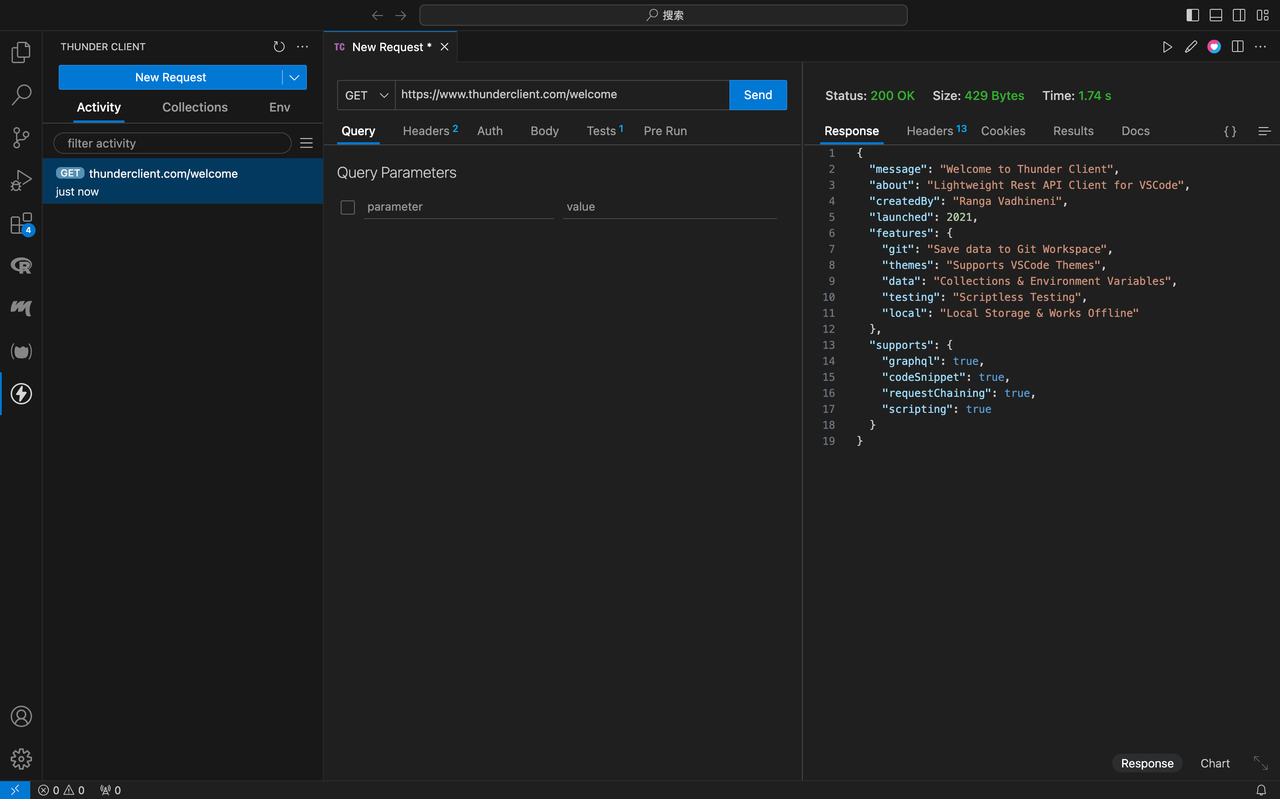
Task: Open the response Headers tab
Action: point(936,131)
